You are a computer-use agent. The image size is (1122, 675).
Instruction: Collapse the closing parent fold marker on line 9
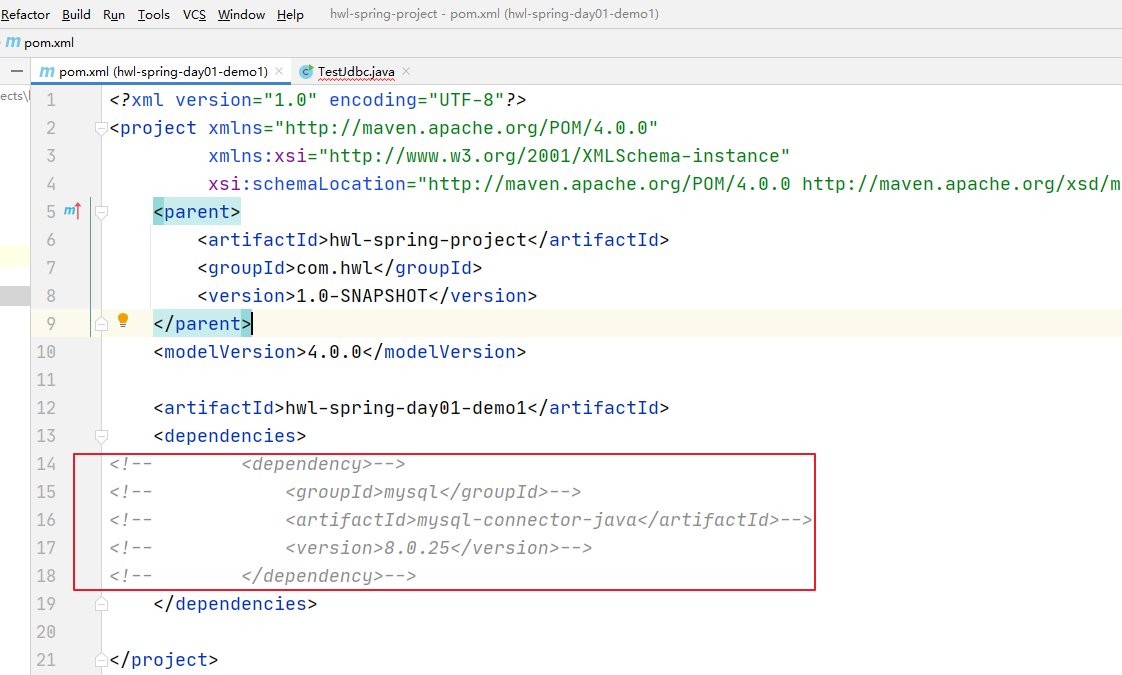pyautogui.click(x=101, y=324)
